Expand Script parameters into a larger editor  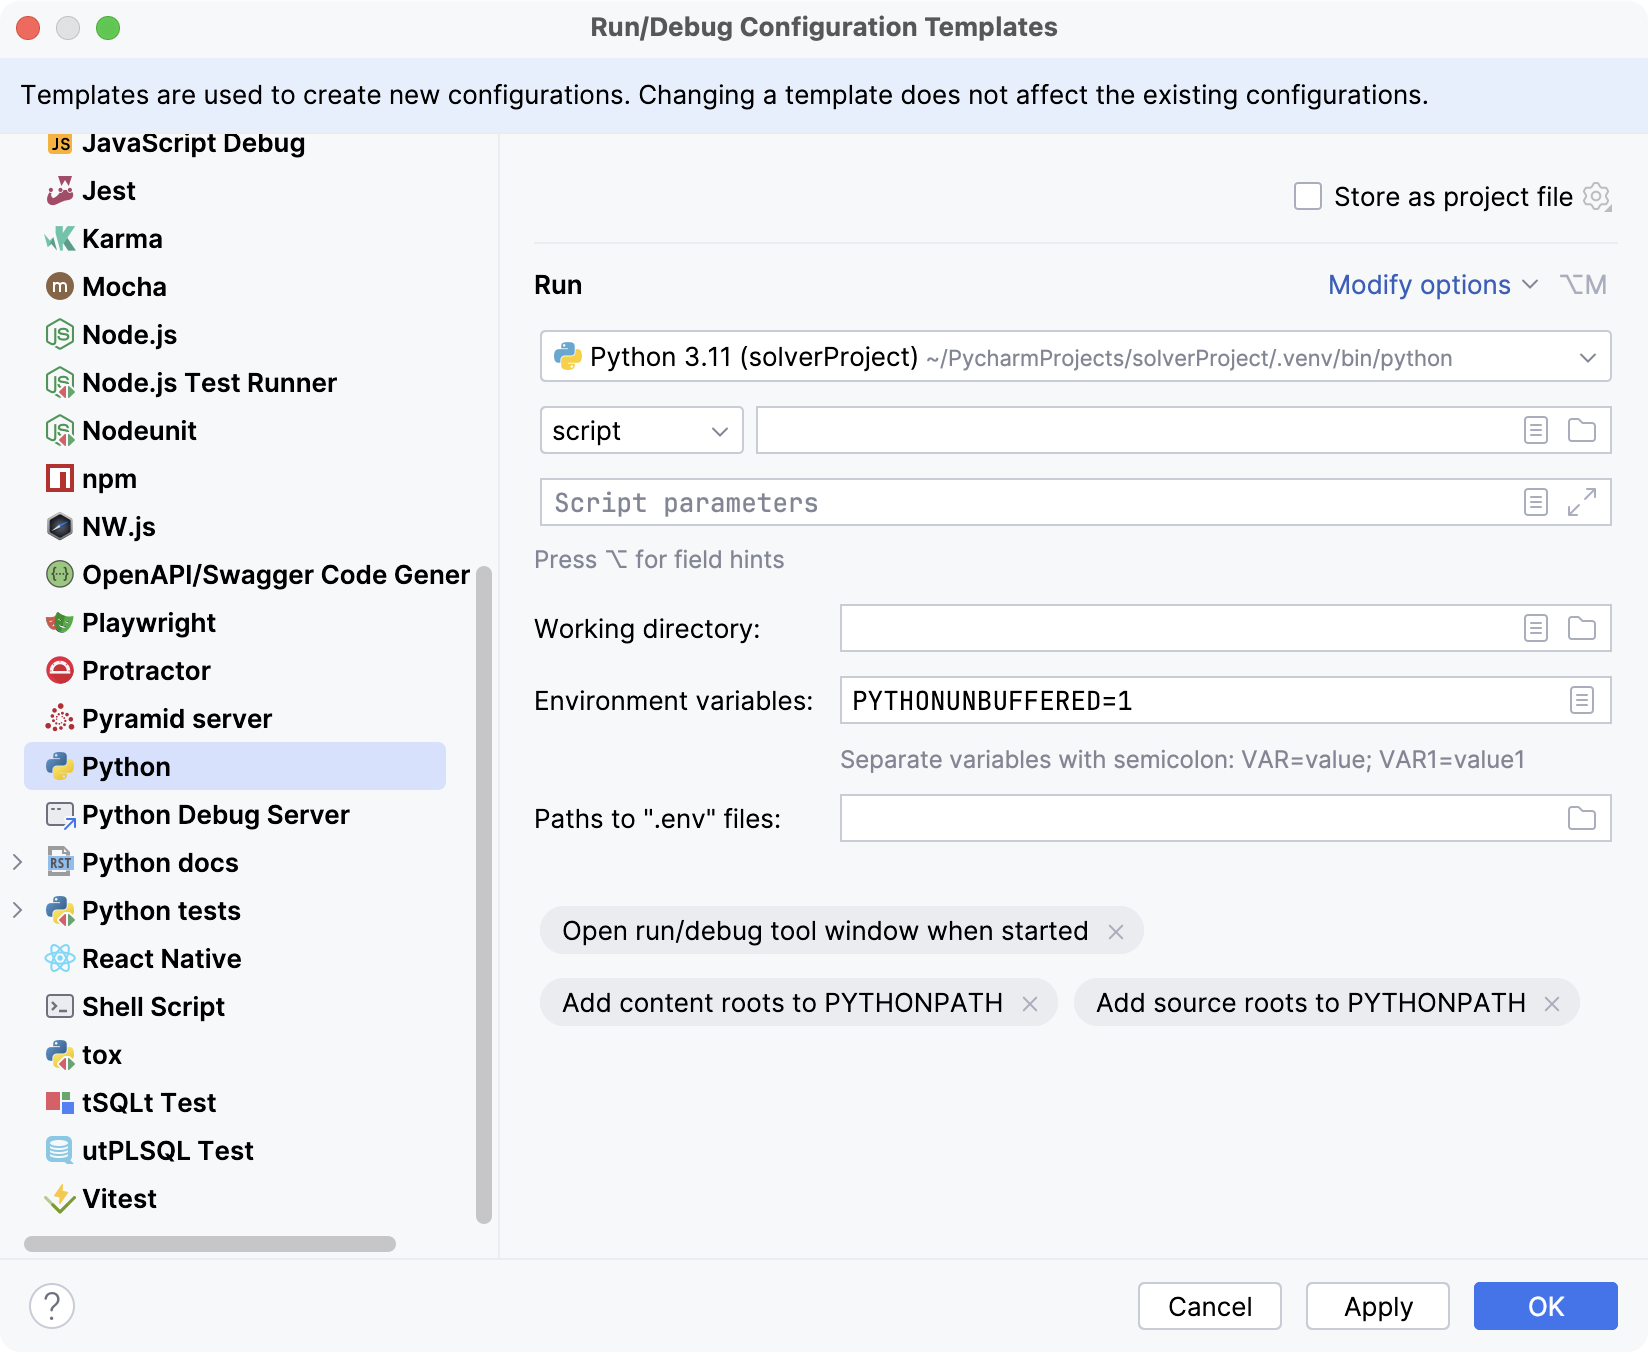pos(1581,503)
